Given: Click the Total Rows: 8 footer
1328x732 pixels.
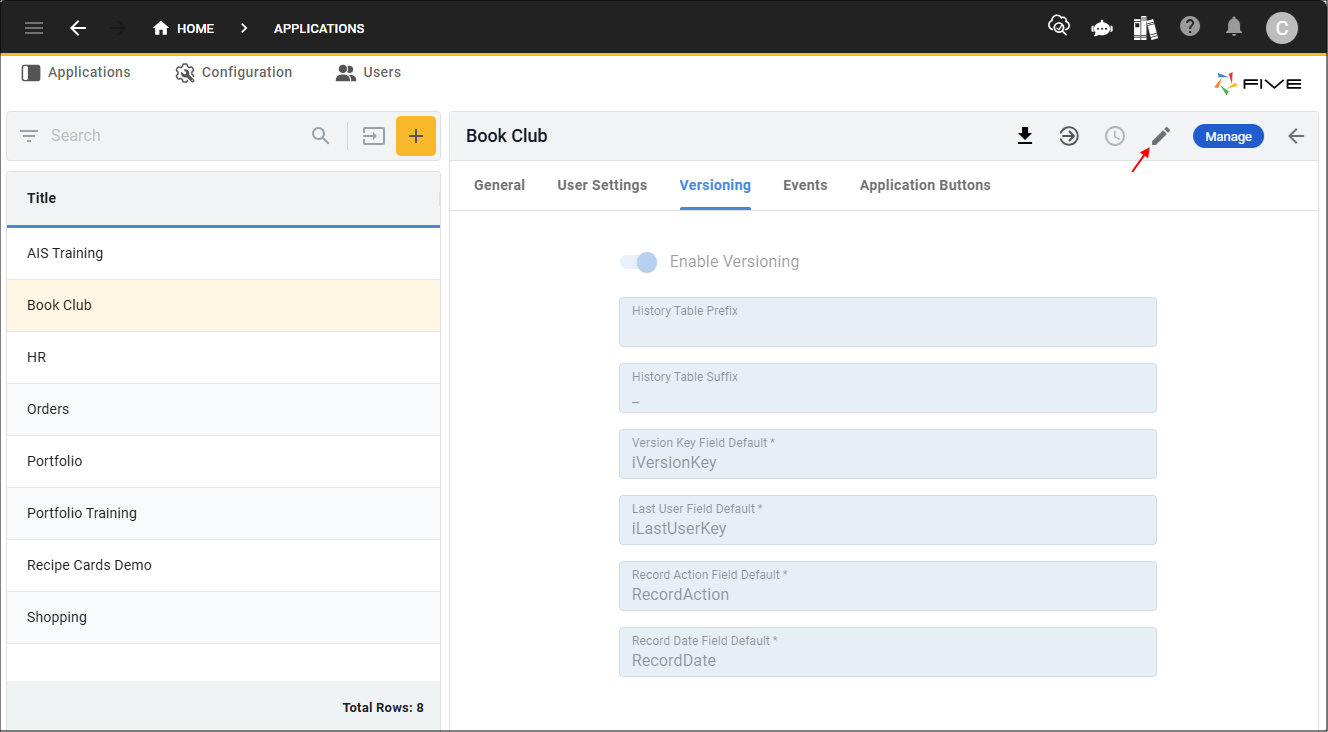Looking at the screenshot, I should click(383, 707).
